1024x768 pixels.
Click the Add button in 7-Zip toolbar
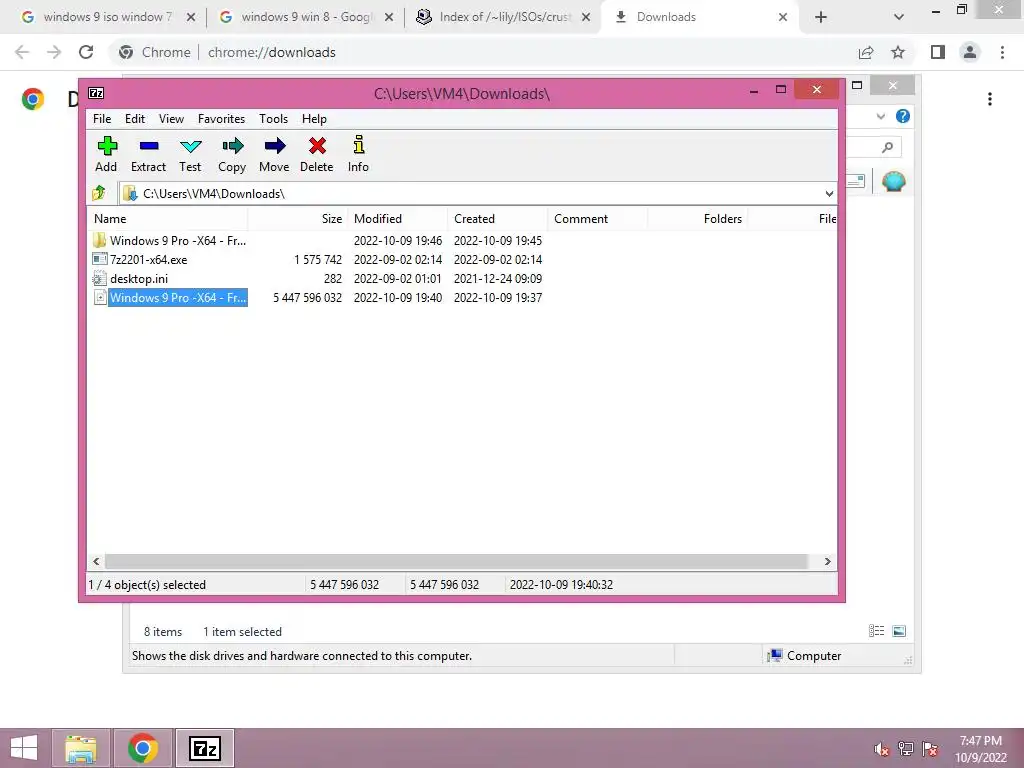(106, 154)
